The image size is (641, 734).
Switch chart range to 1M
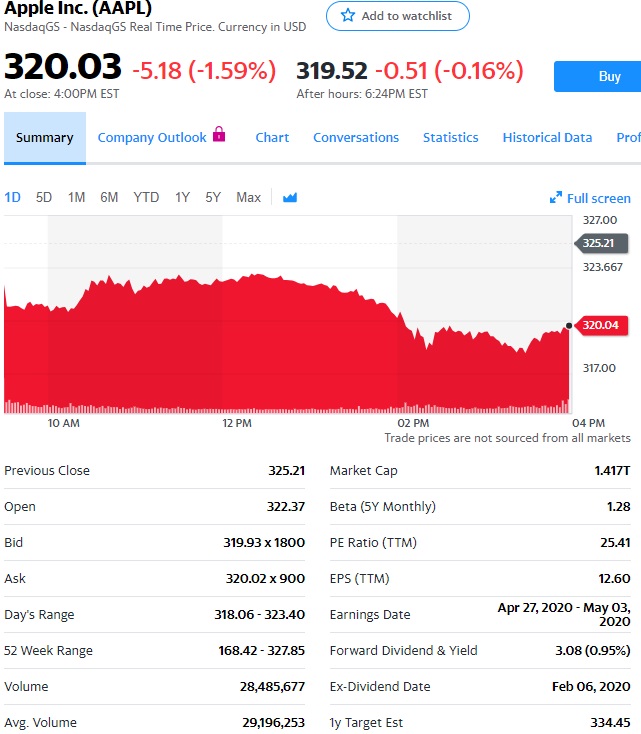pos(76,198)
